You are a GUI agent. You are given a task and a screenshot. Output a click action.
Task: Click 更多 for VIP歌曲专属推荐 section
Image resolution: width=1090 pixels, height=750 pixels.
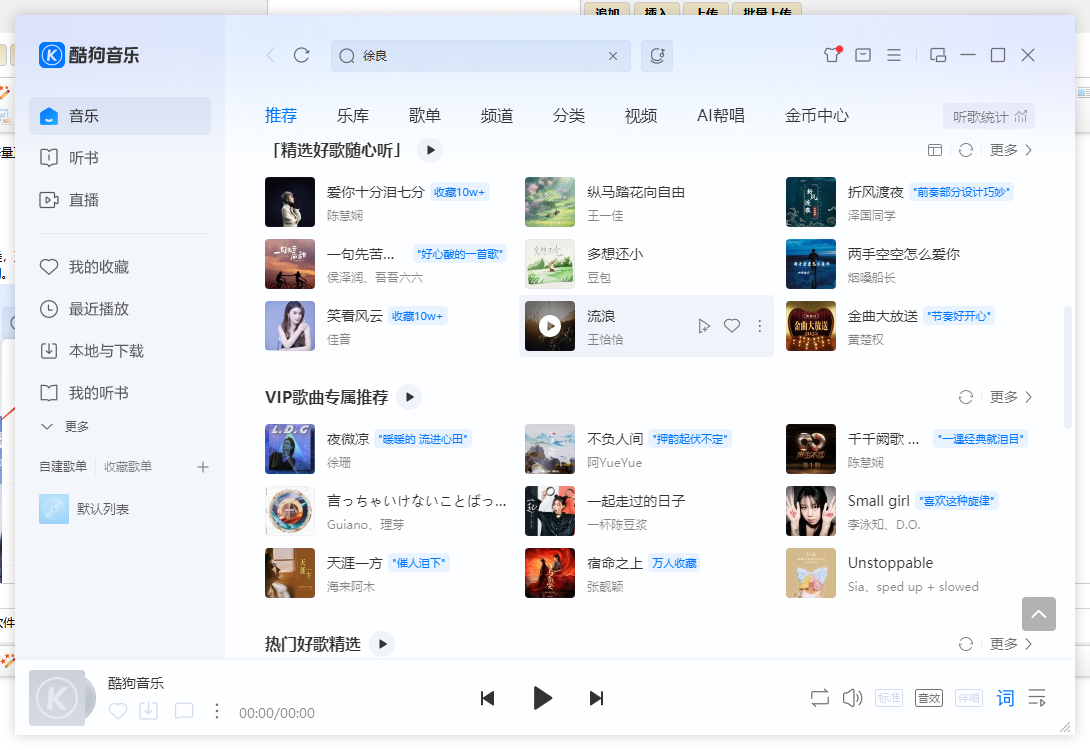(x=1011, y=397)
